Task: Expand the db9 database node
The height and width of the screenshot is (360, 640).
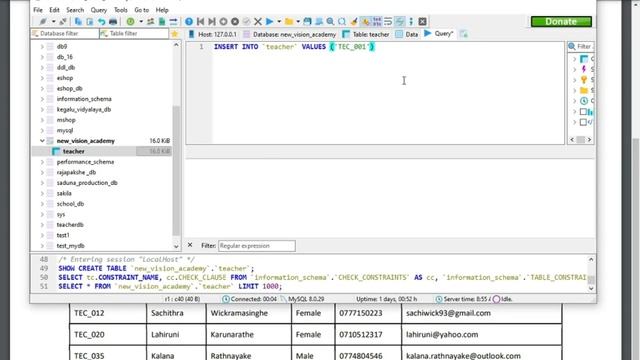Action: click(42, 47)
